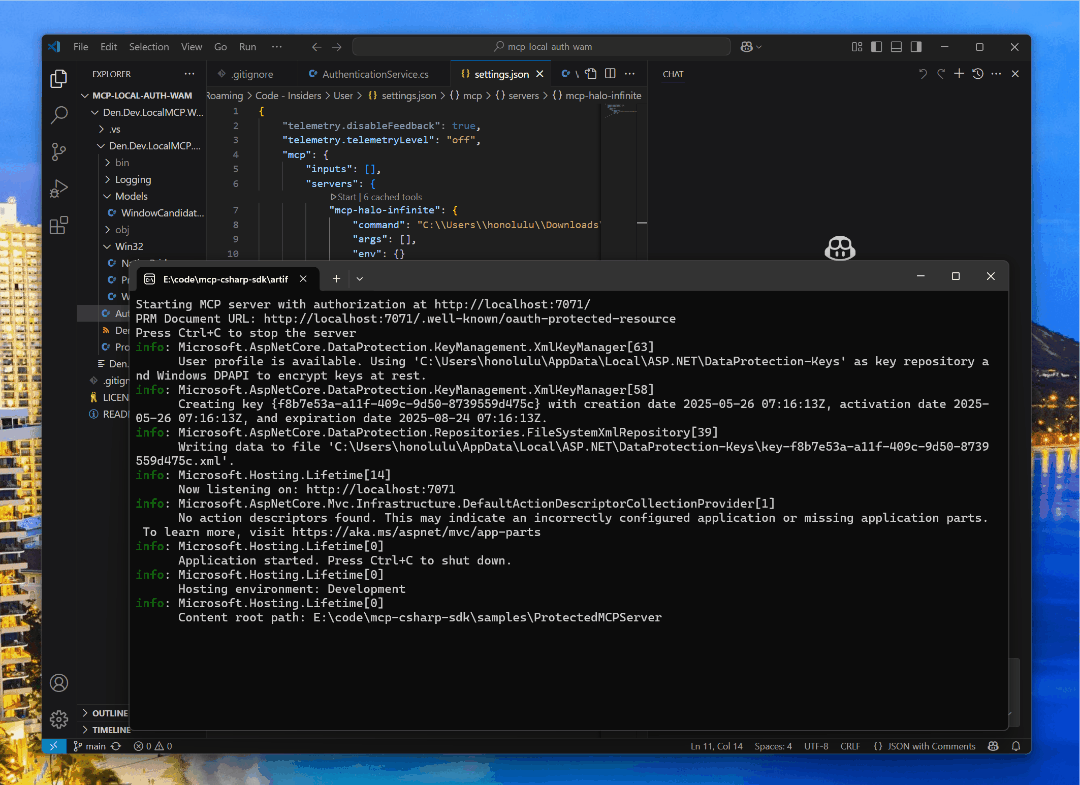Click the Start CodeLens above mcp-halo-infinite
1080x785 pixels.
[x=343, y=197]
